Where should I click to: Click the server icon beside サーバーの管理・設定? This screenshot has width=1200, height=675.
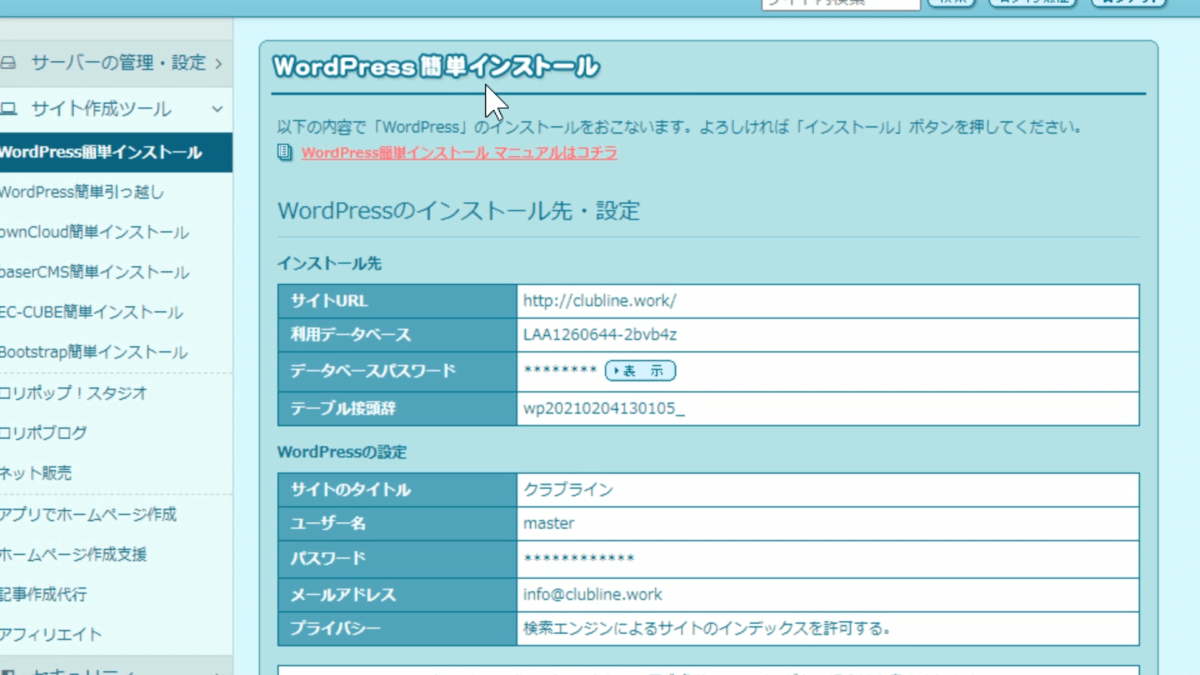tap(8, 63)
